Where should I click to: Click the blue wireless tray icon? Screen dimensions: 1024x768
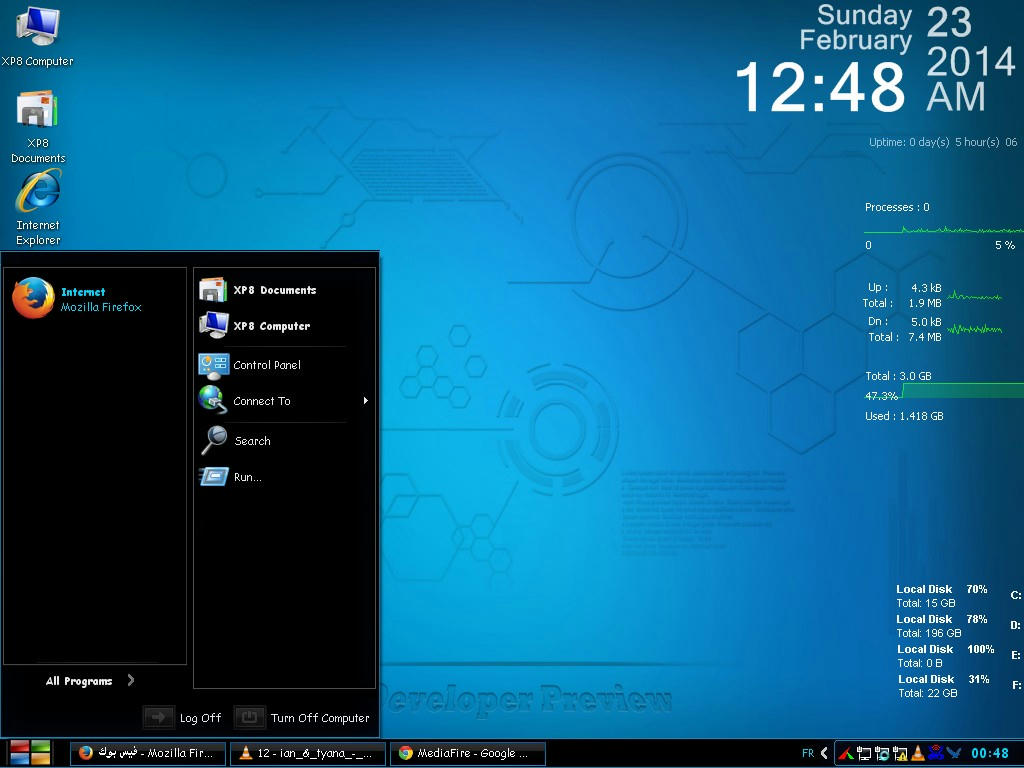[x=935, y=752]
